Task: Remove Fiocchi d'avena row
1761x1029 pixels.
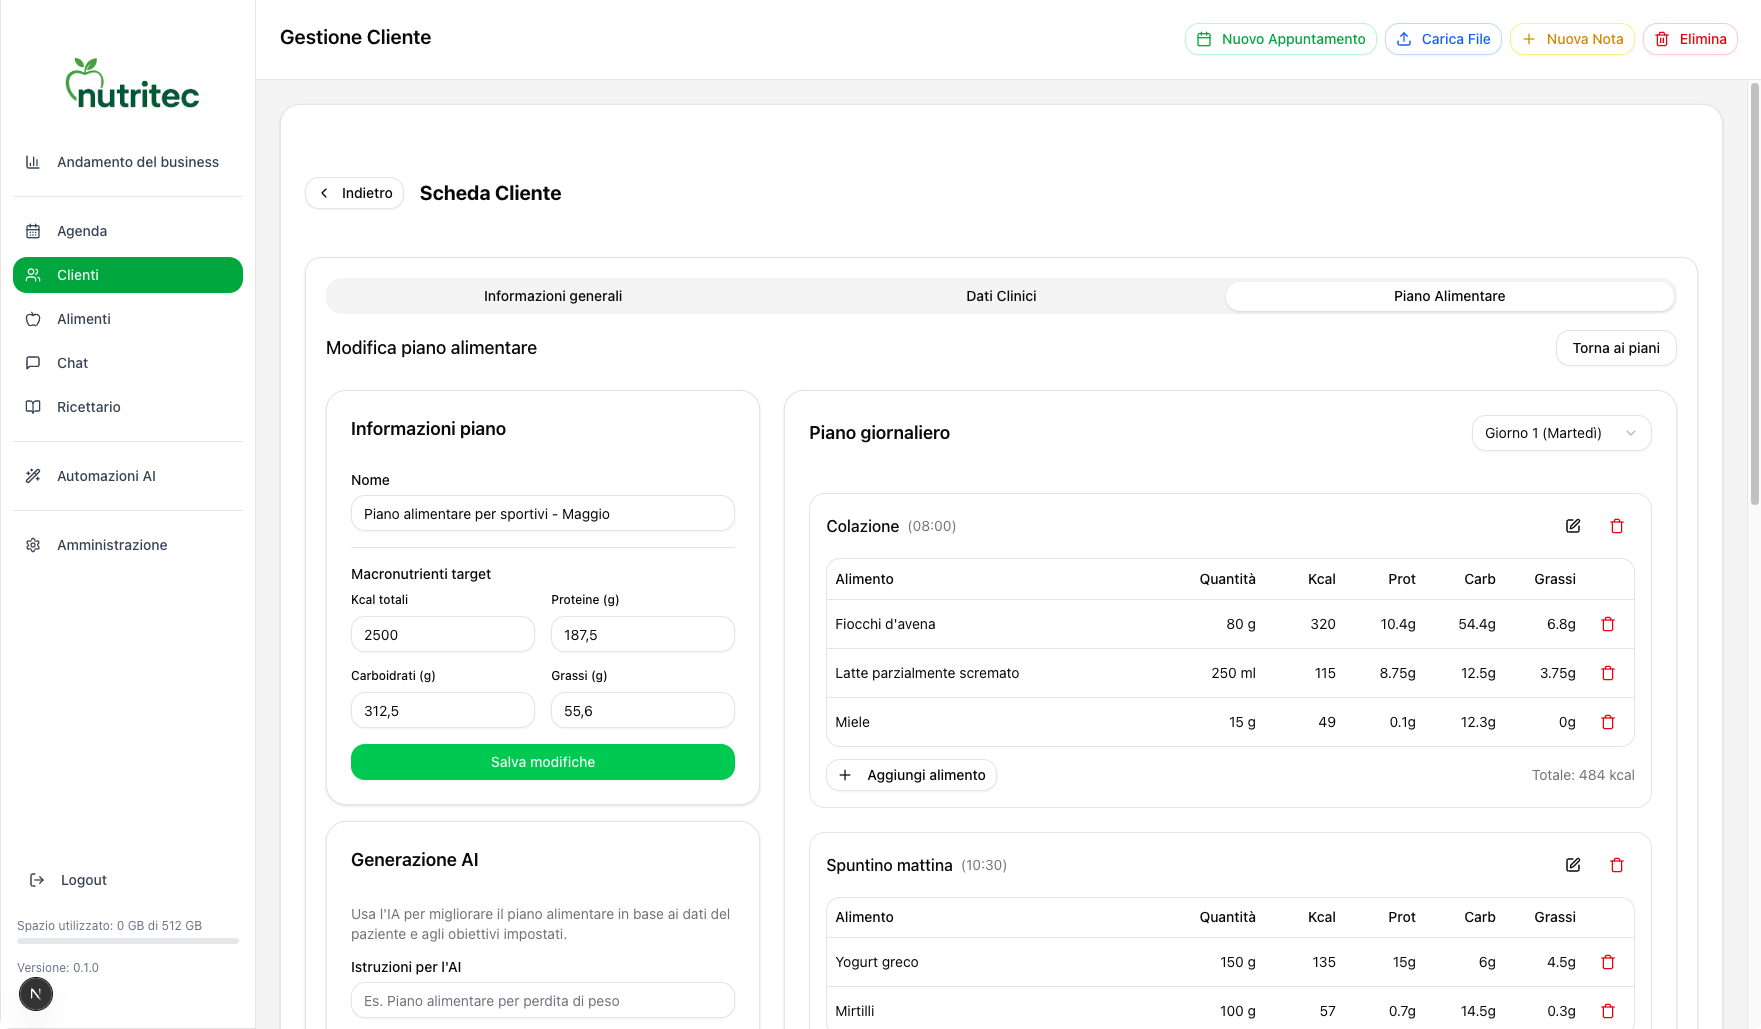Action: pyautogui.click(x=1608, y=624)
